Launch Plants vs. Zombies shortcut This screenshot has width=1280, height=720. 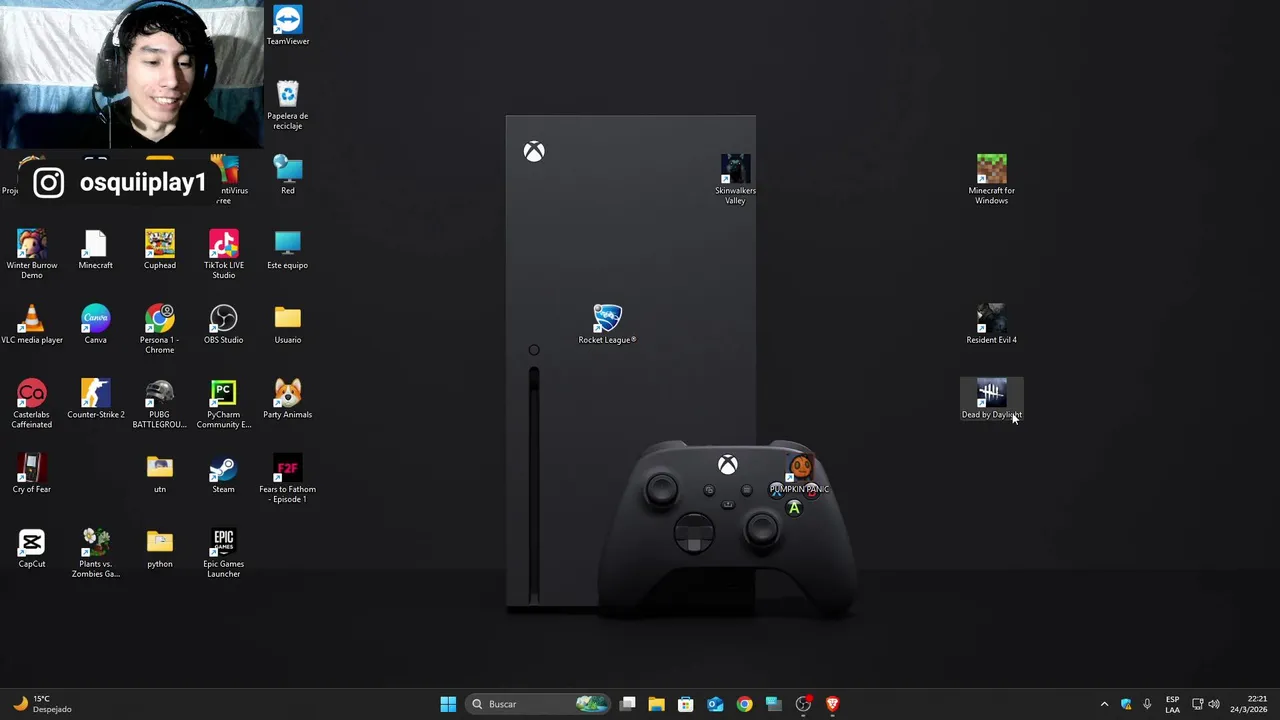96,553
